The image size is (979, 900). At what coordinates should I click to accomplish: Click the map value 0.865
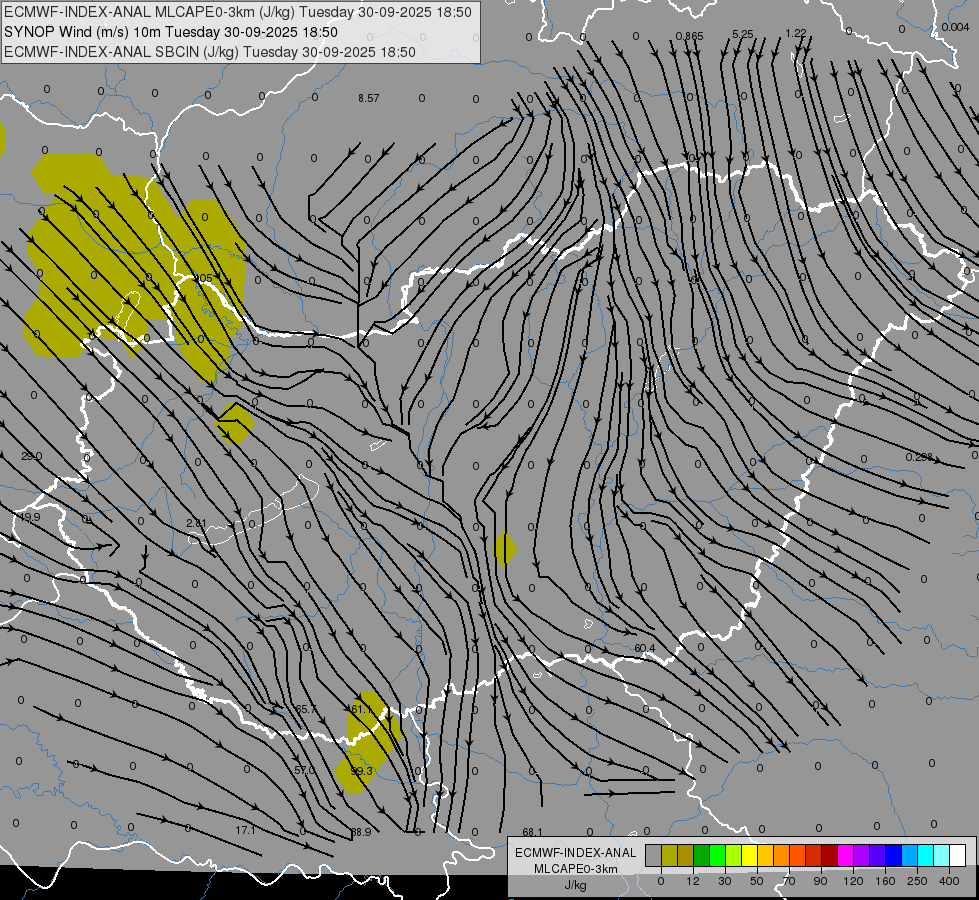(x=689, y=36)
